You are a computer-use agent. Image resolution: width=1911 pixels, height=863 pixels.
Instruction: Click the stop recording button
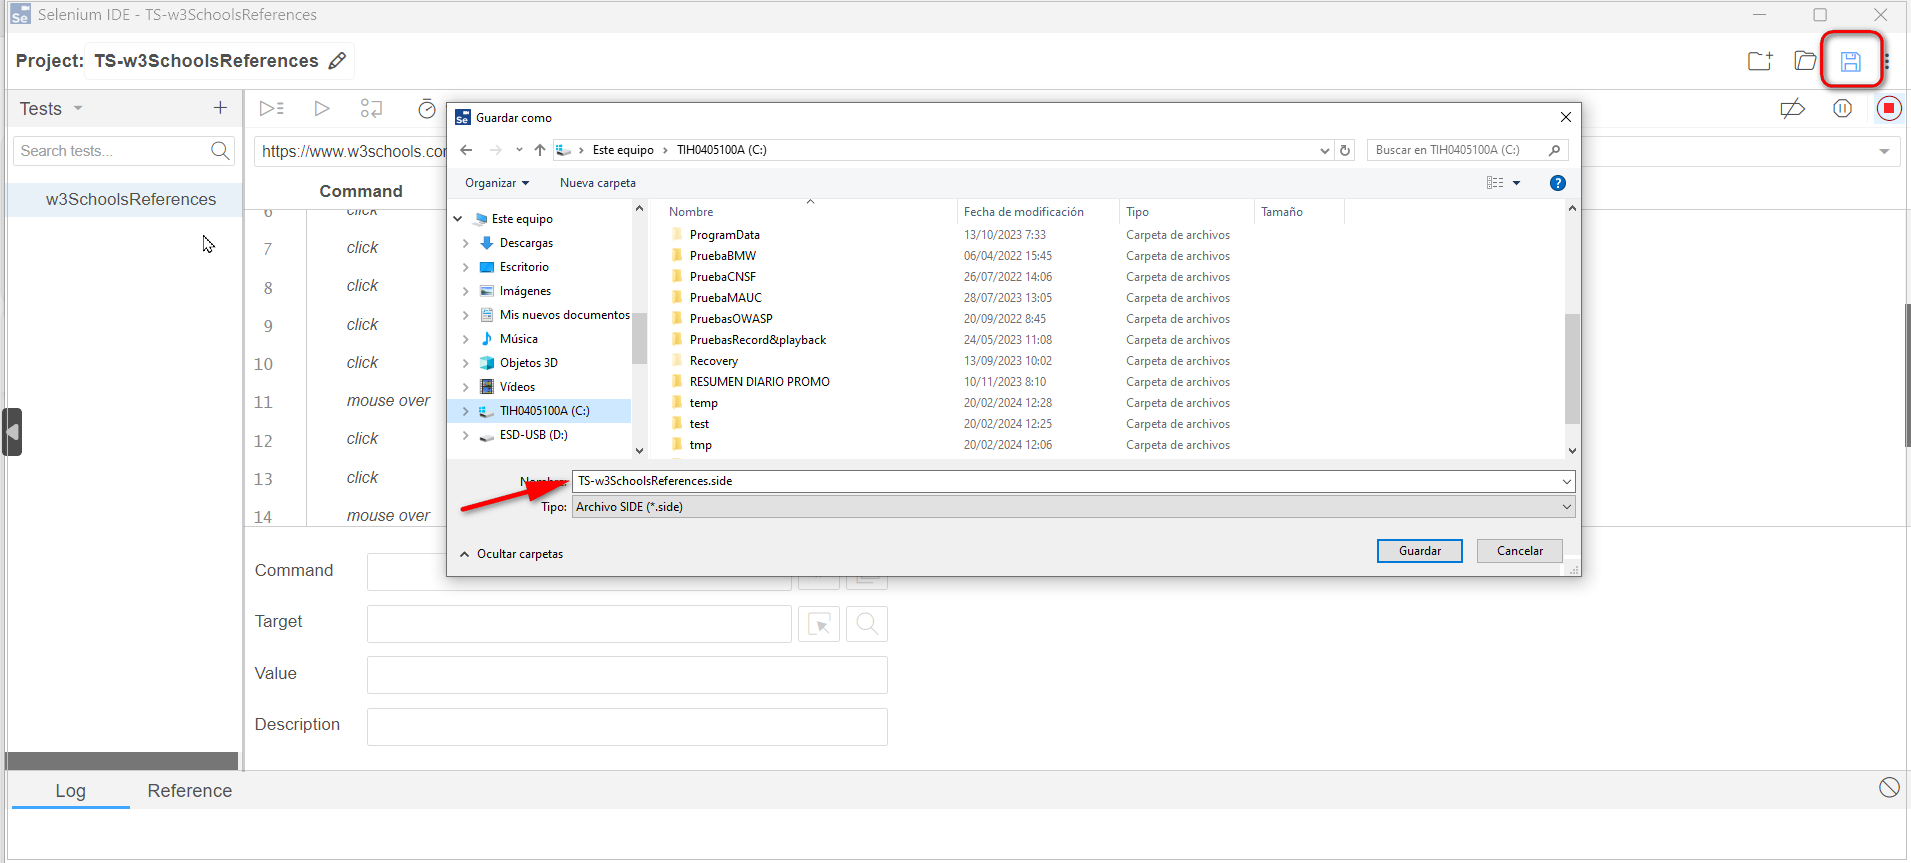[1888, 108]
